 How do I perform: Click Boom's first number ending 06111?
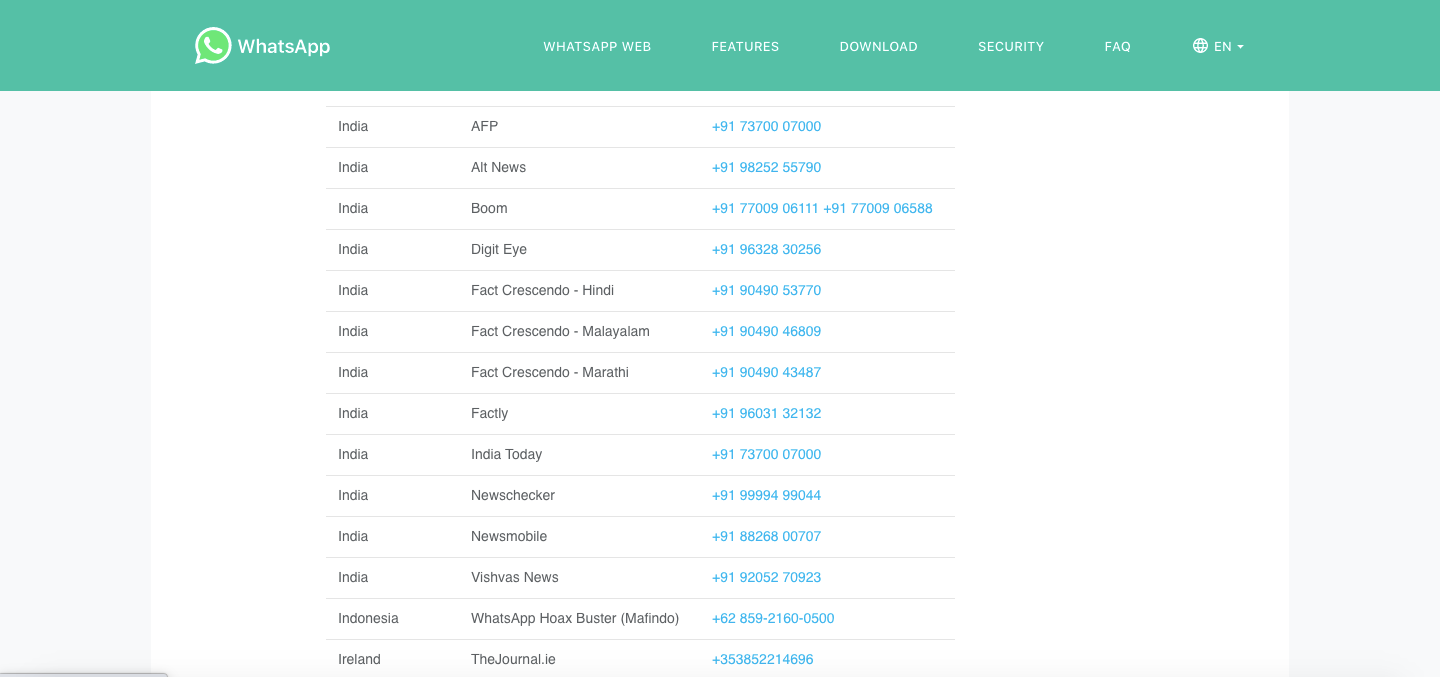[x=765, y=208]
